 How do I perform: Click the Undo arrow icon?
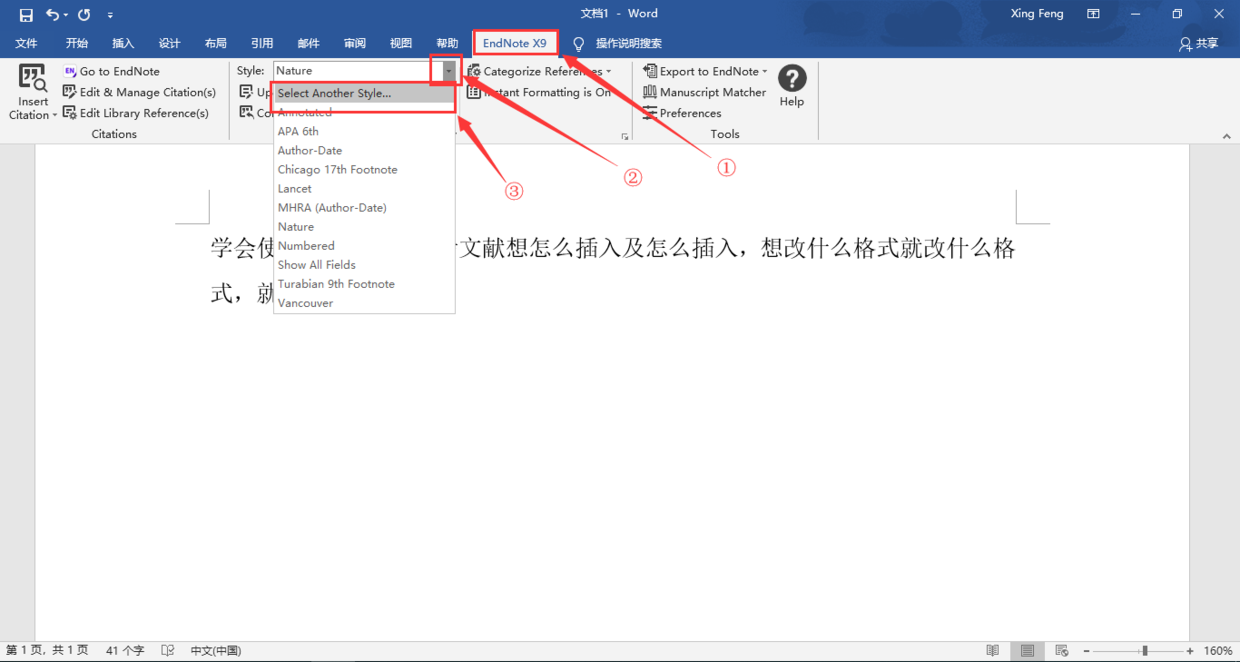(52, 15)
